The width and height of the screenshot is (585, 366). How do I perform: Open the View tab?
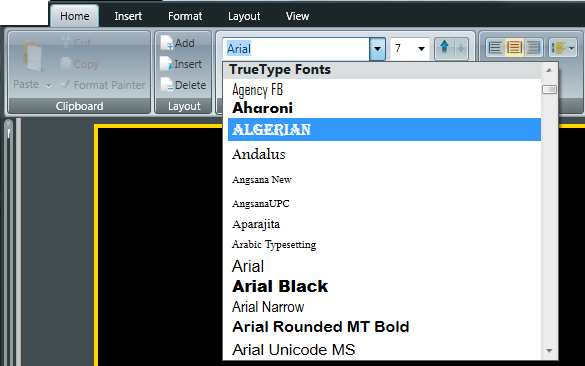tap(297, 16)
